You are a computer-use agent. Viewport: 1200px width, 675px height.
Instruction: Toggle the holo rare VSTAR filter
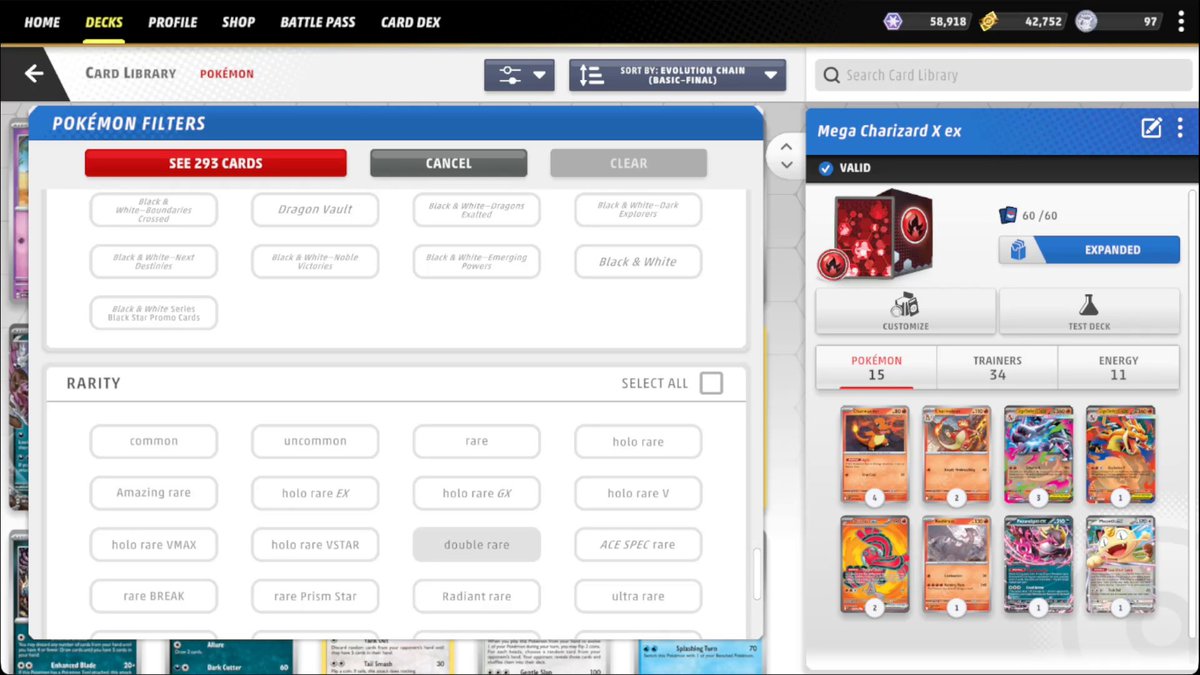coord(315,545)
